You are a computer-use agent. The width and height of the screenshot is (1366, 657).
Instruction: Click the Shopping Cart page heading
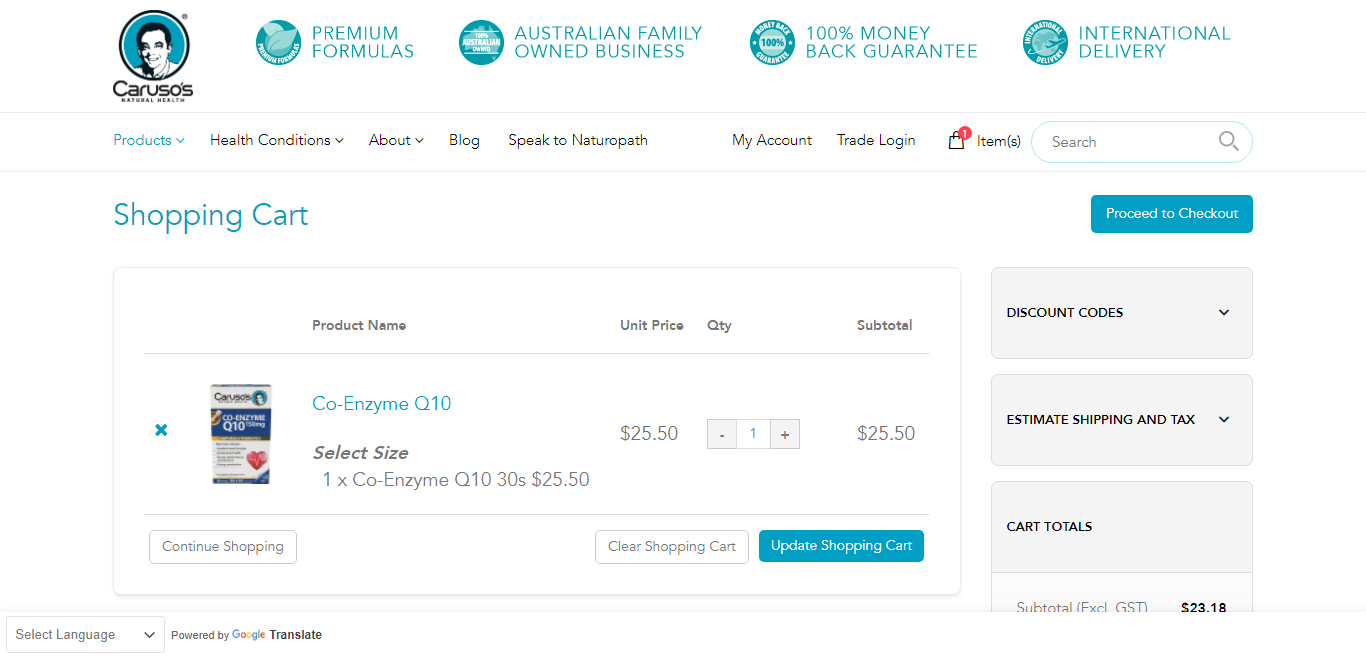pyautogui.click(x=211, y=215)
